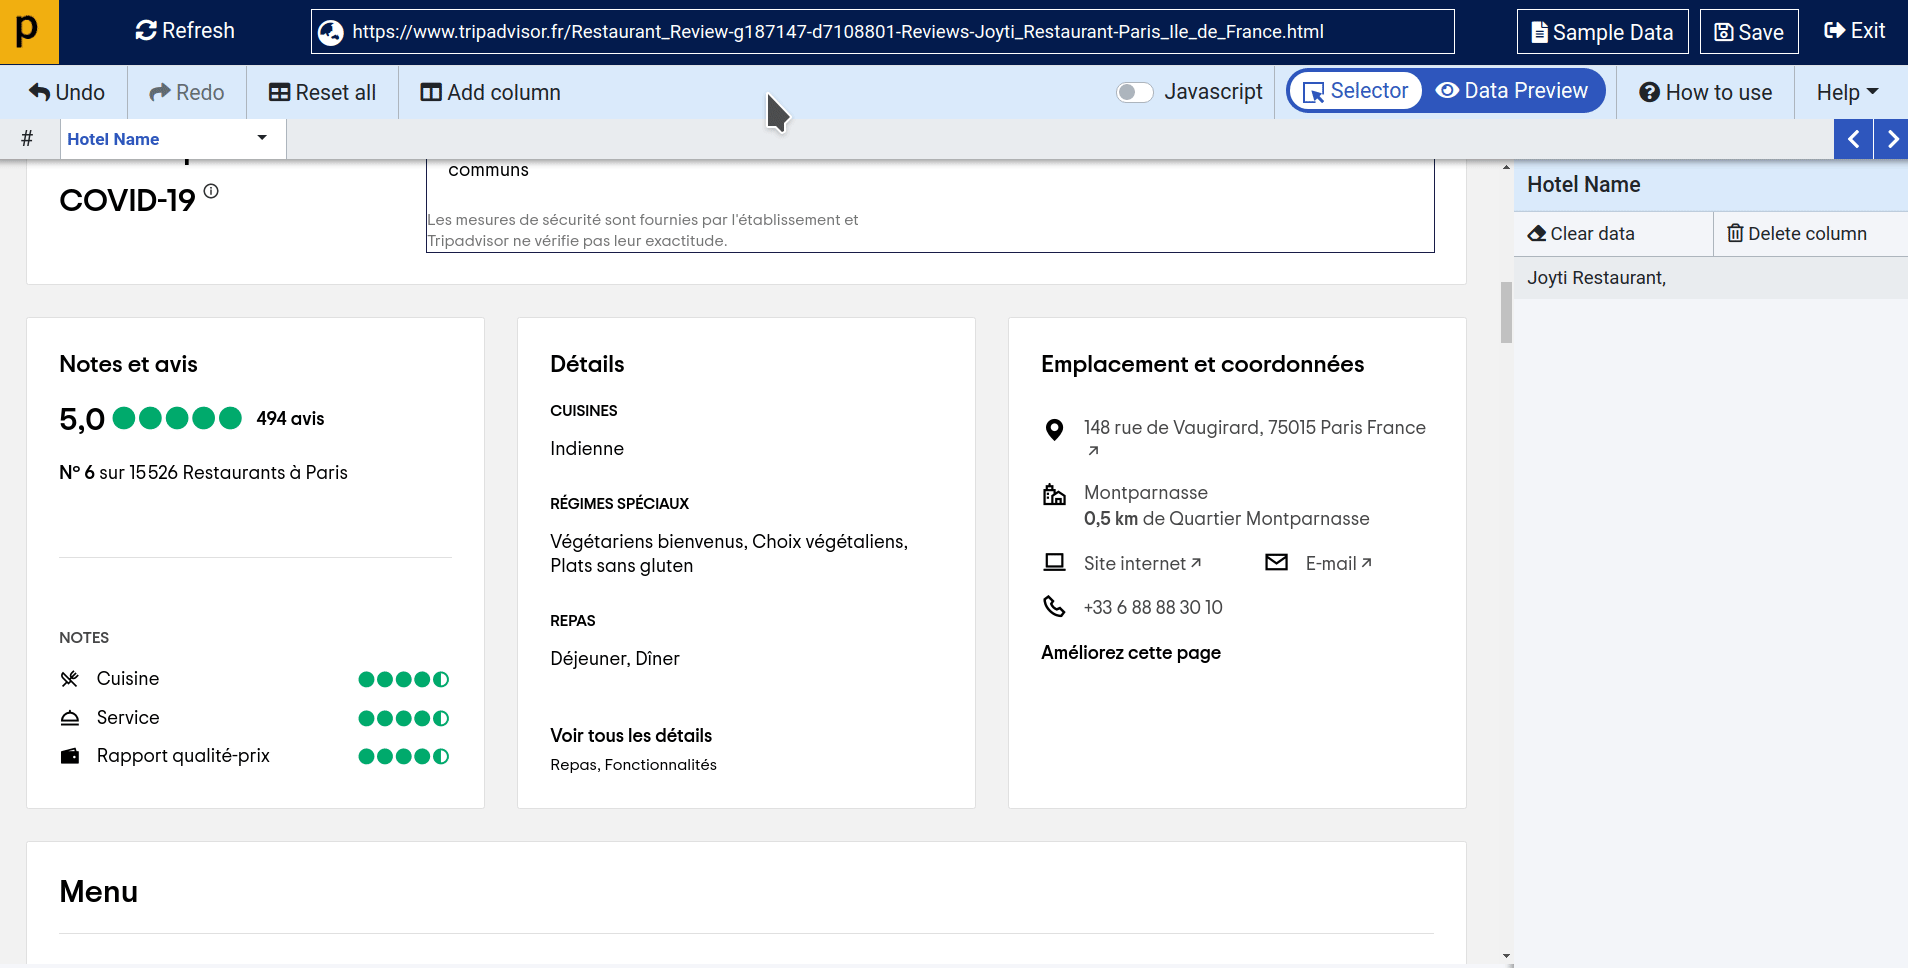Open the E-mail link

point(1338,563)
